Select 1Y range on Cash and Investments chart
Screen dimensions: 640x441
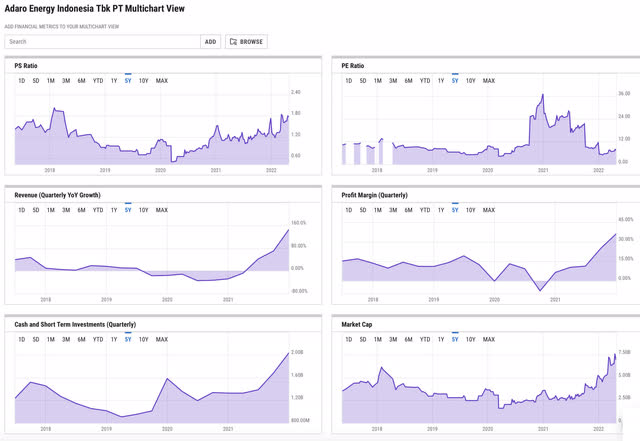click(x=114, y=339)
